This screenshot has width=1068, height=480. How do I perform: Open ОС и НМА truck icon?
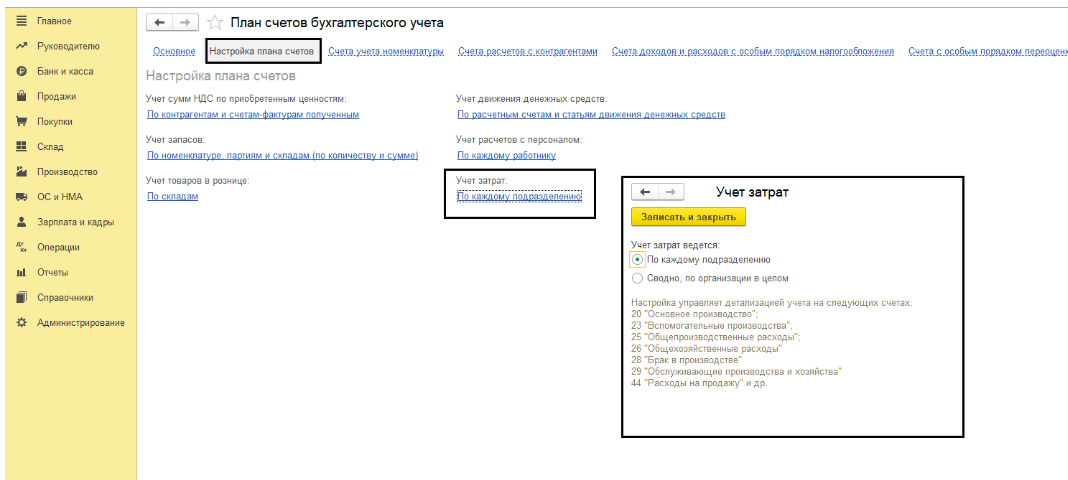point(21,197)
